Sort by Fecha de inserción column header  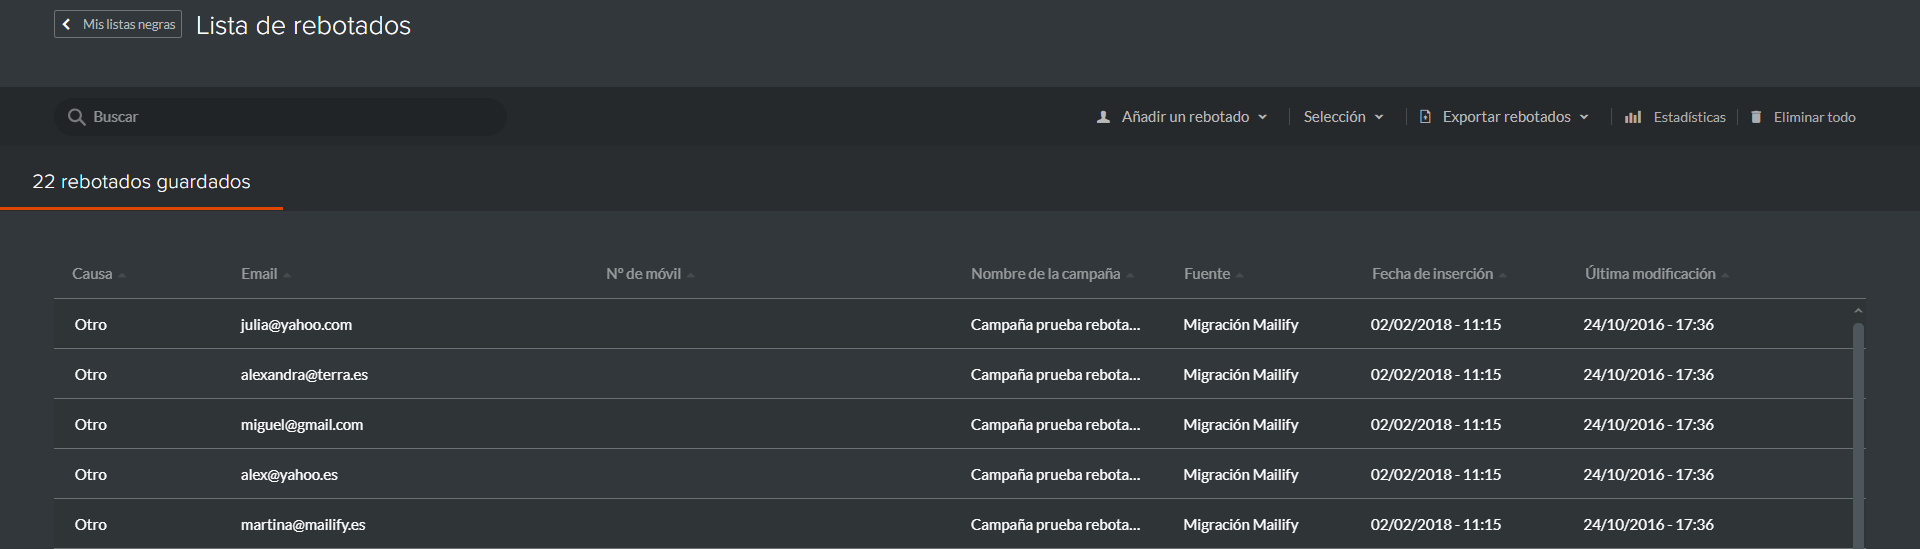(1432, 274)
